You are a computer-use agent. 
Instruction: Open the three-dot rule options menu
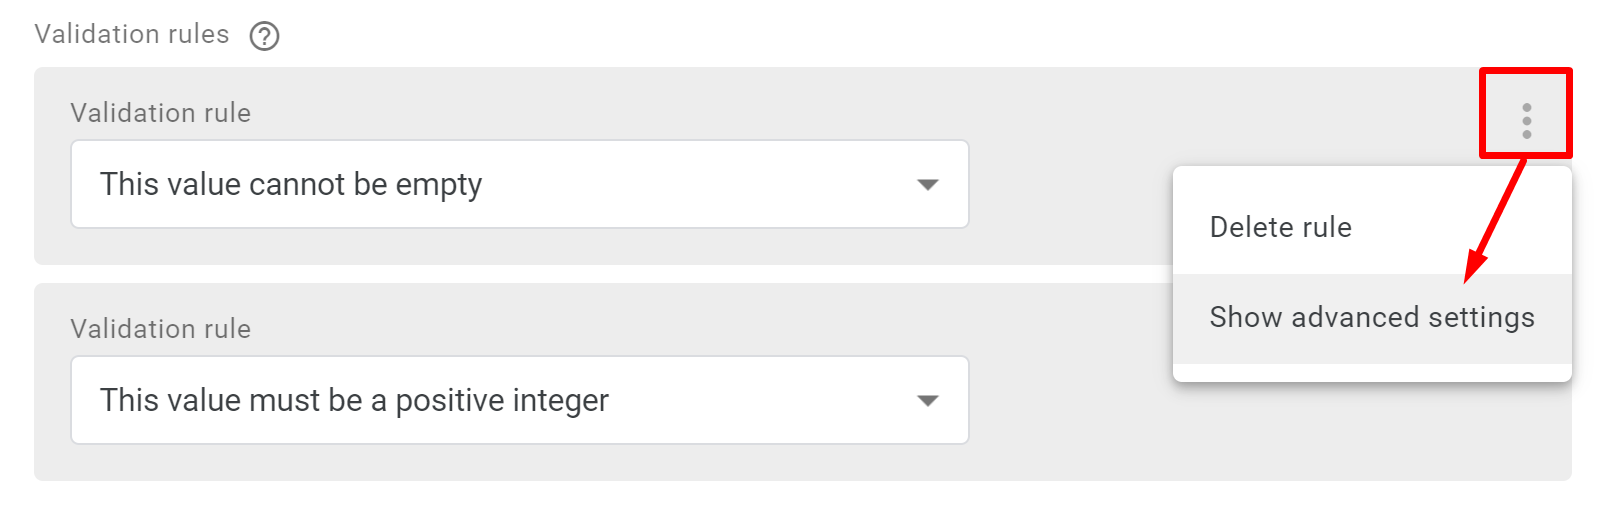[1526, 120]
